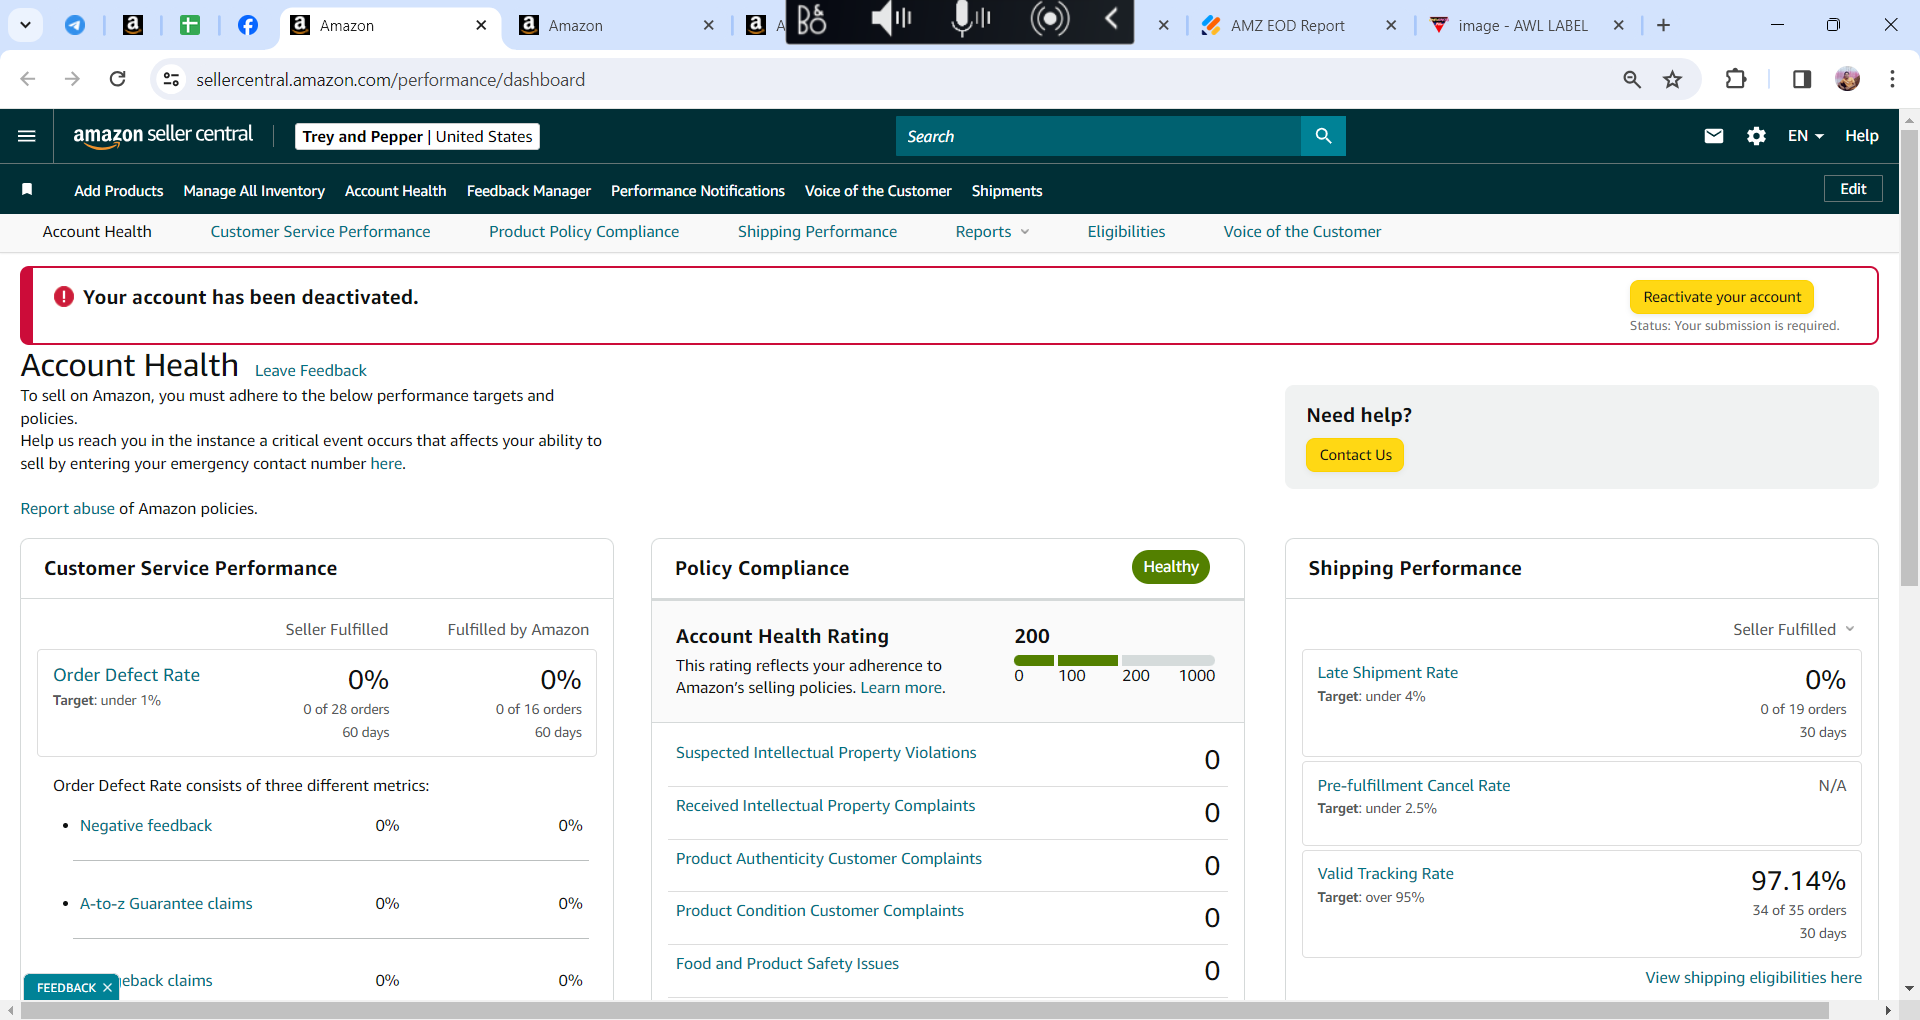Image resolution: width=1920 pixels, height=1020 pixels.
Task: Switch to the image - AWL LABEL tab
Action: pyautogui.click(x=1522, y=25)
